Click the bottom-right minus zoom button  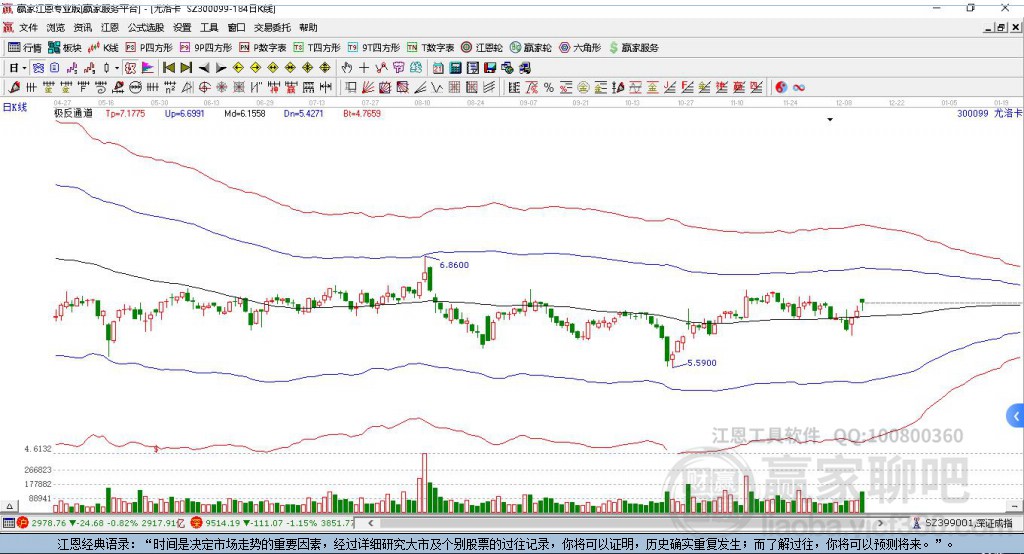1014,506
